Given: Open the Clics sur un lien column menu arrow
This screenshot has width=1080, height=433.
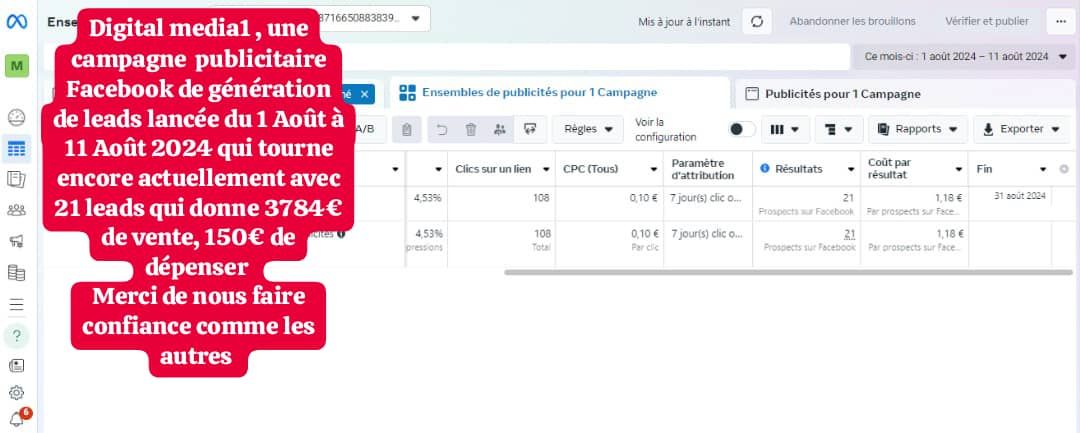Looking at the screenshot, I should [546, 169].
